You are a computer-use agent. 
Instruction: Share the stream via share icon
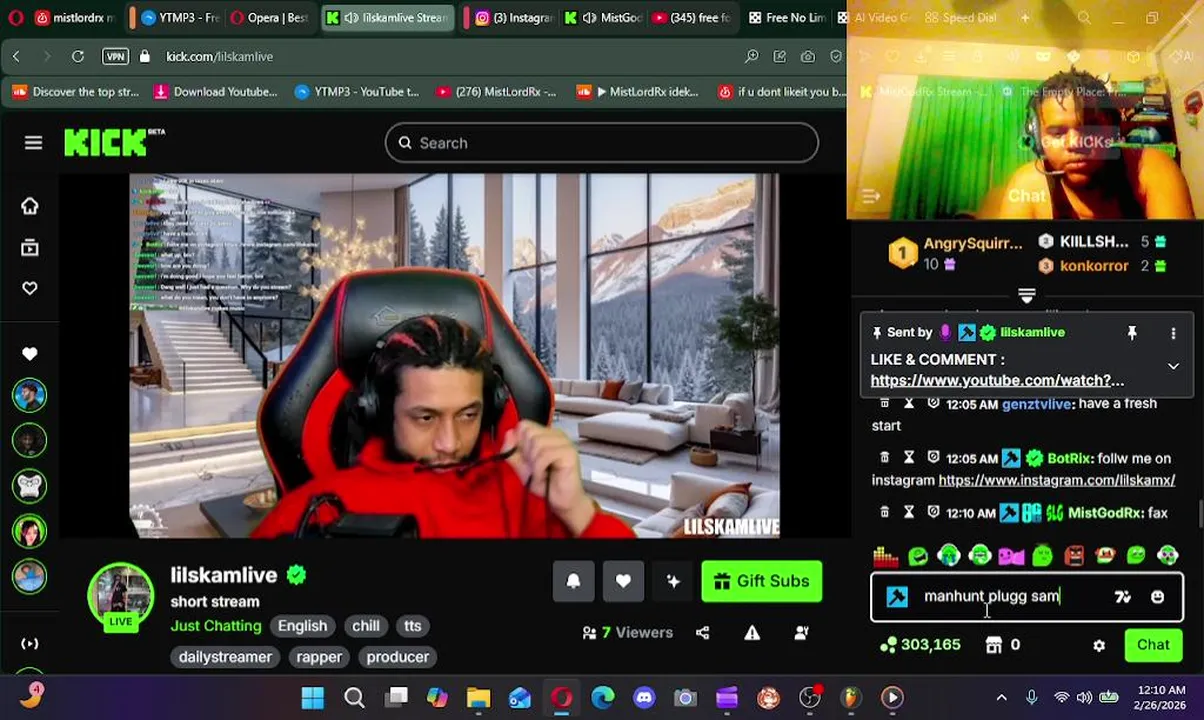tap(703, 633)
